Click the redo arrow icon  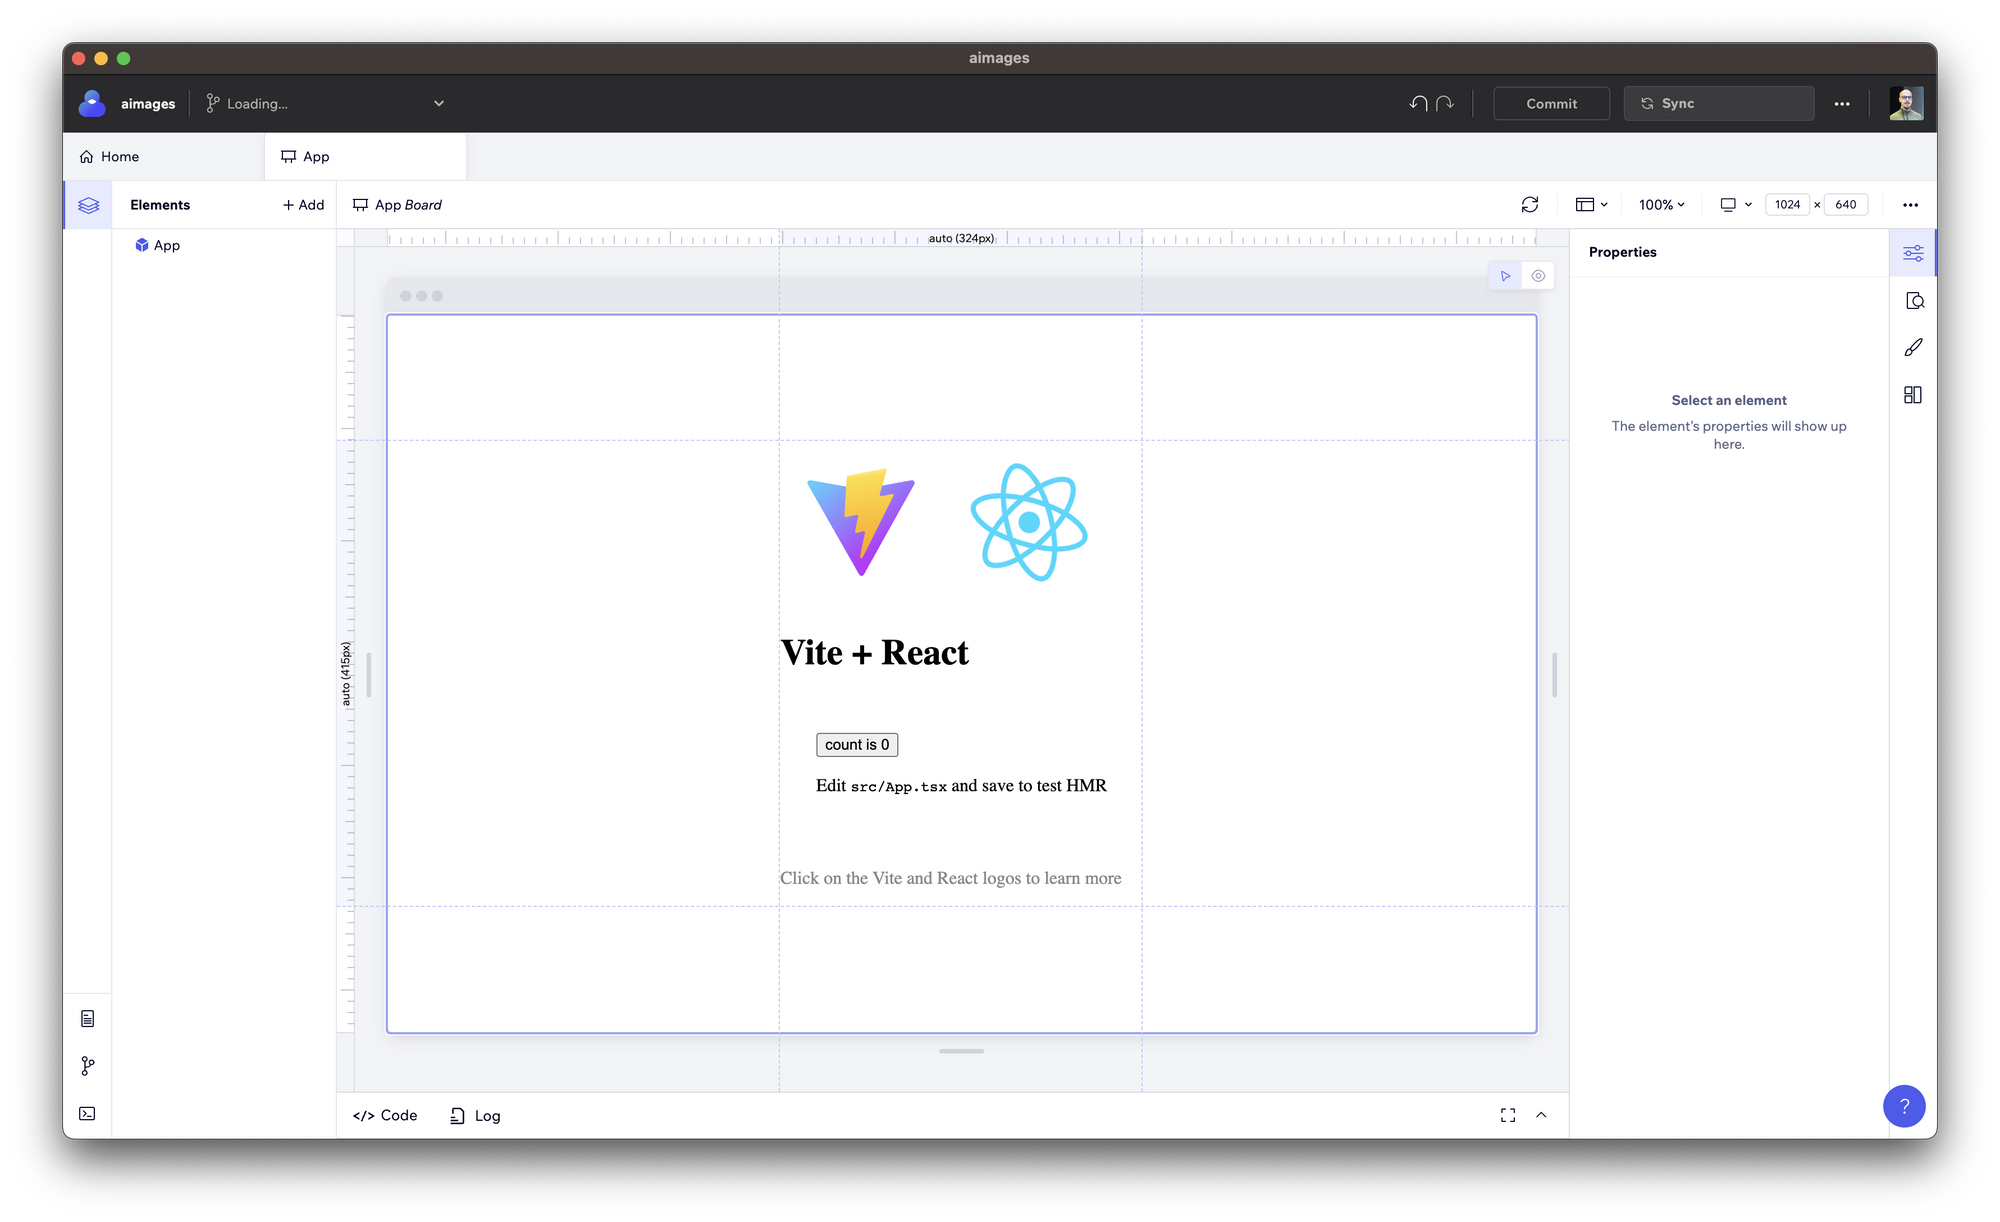pyautogui.click(x=1445, y=103)
